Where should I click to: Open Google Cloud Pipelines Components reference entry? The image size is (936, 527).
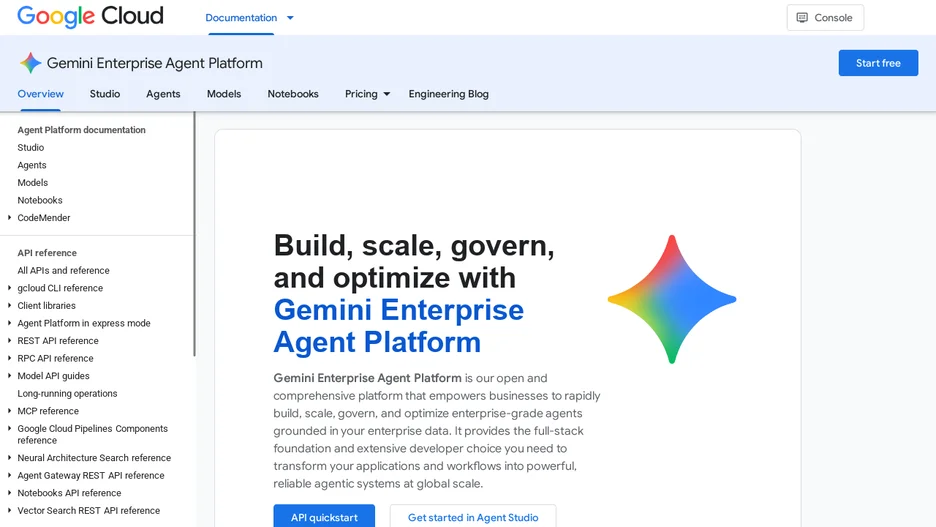(x=93, y=434)
